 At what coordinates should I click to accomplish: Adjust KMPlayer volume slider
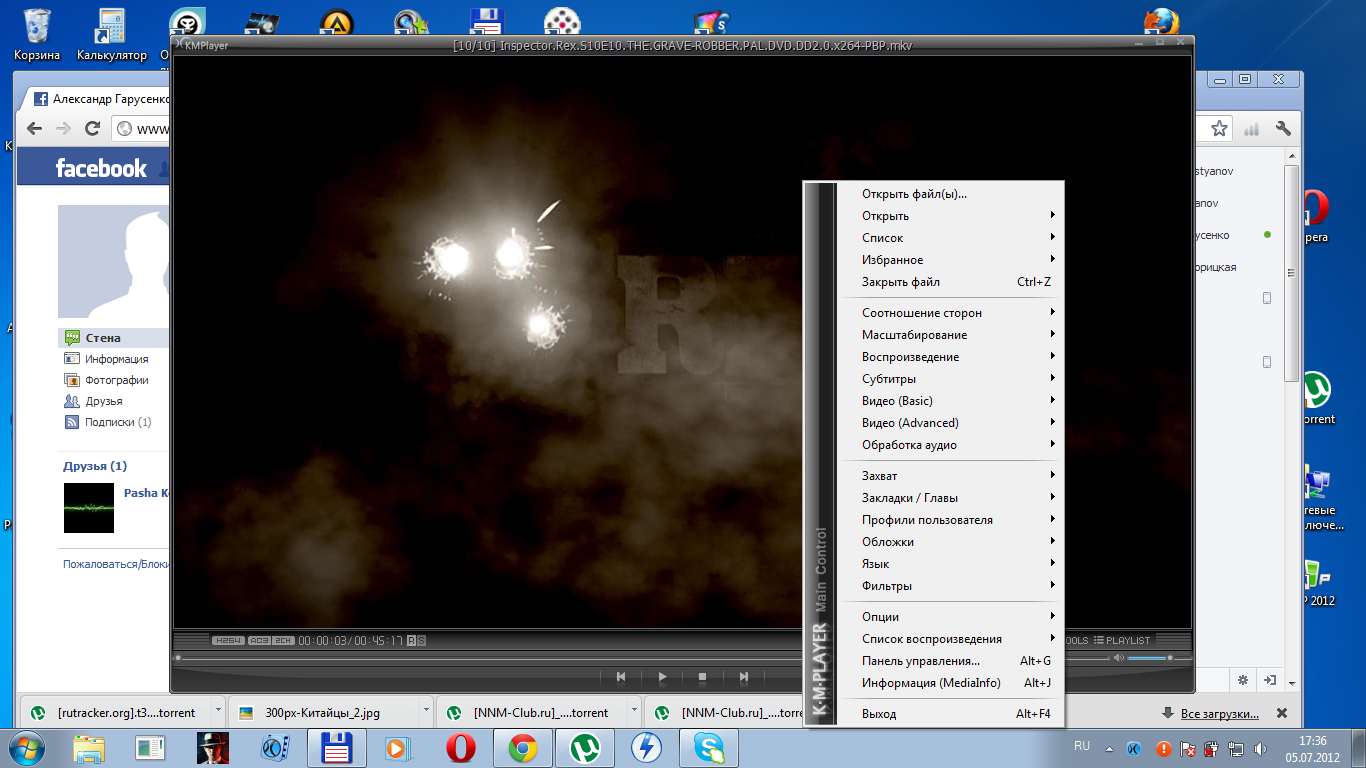coord(1160,658)
